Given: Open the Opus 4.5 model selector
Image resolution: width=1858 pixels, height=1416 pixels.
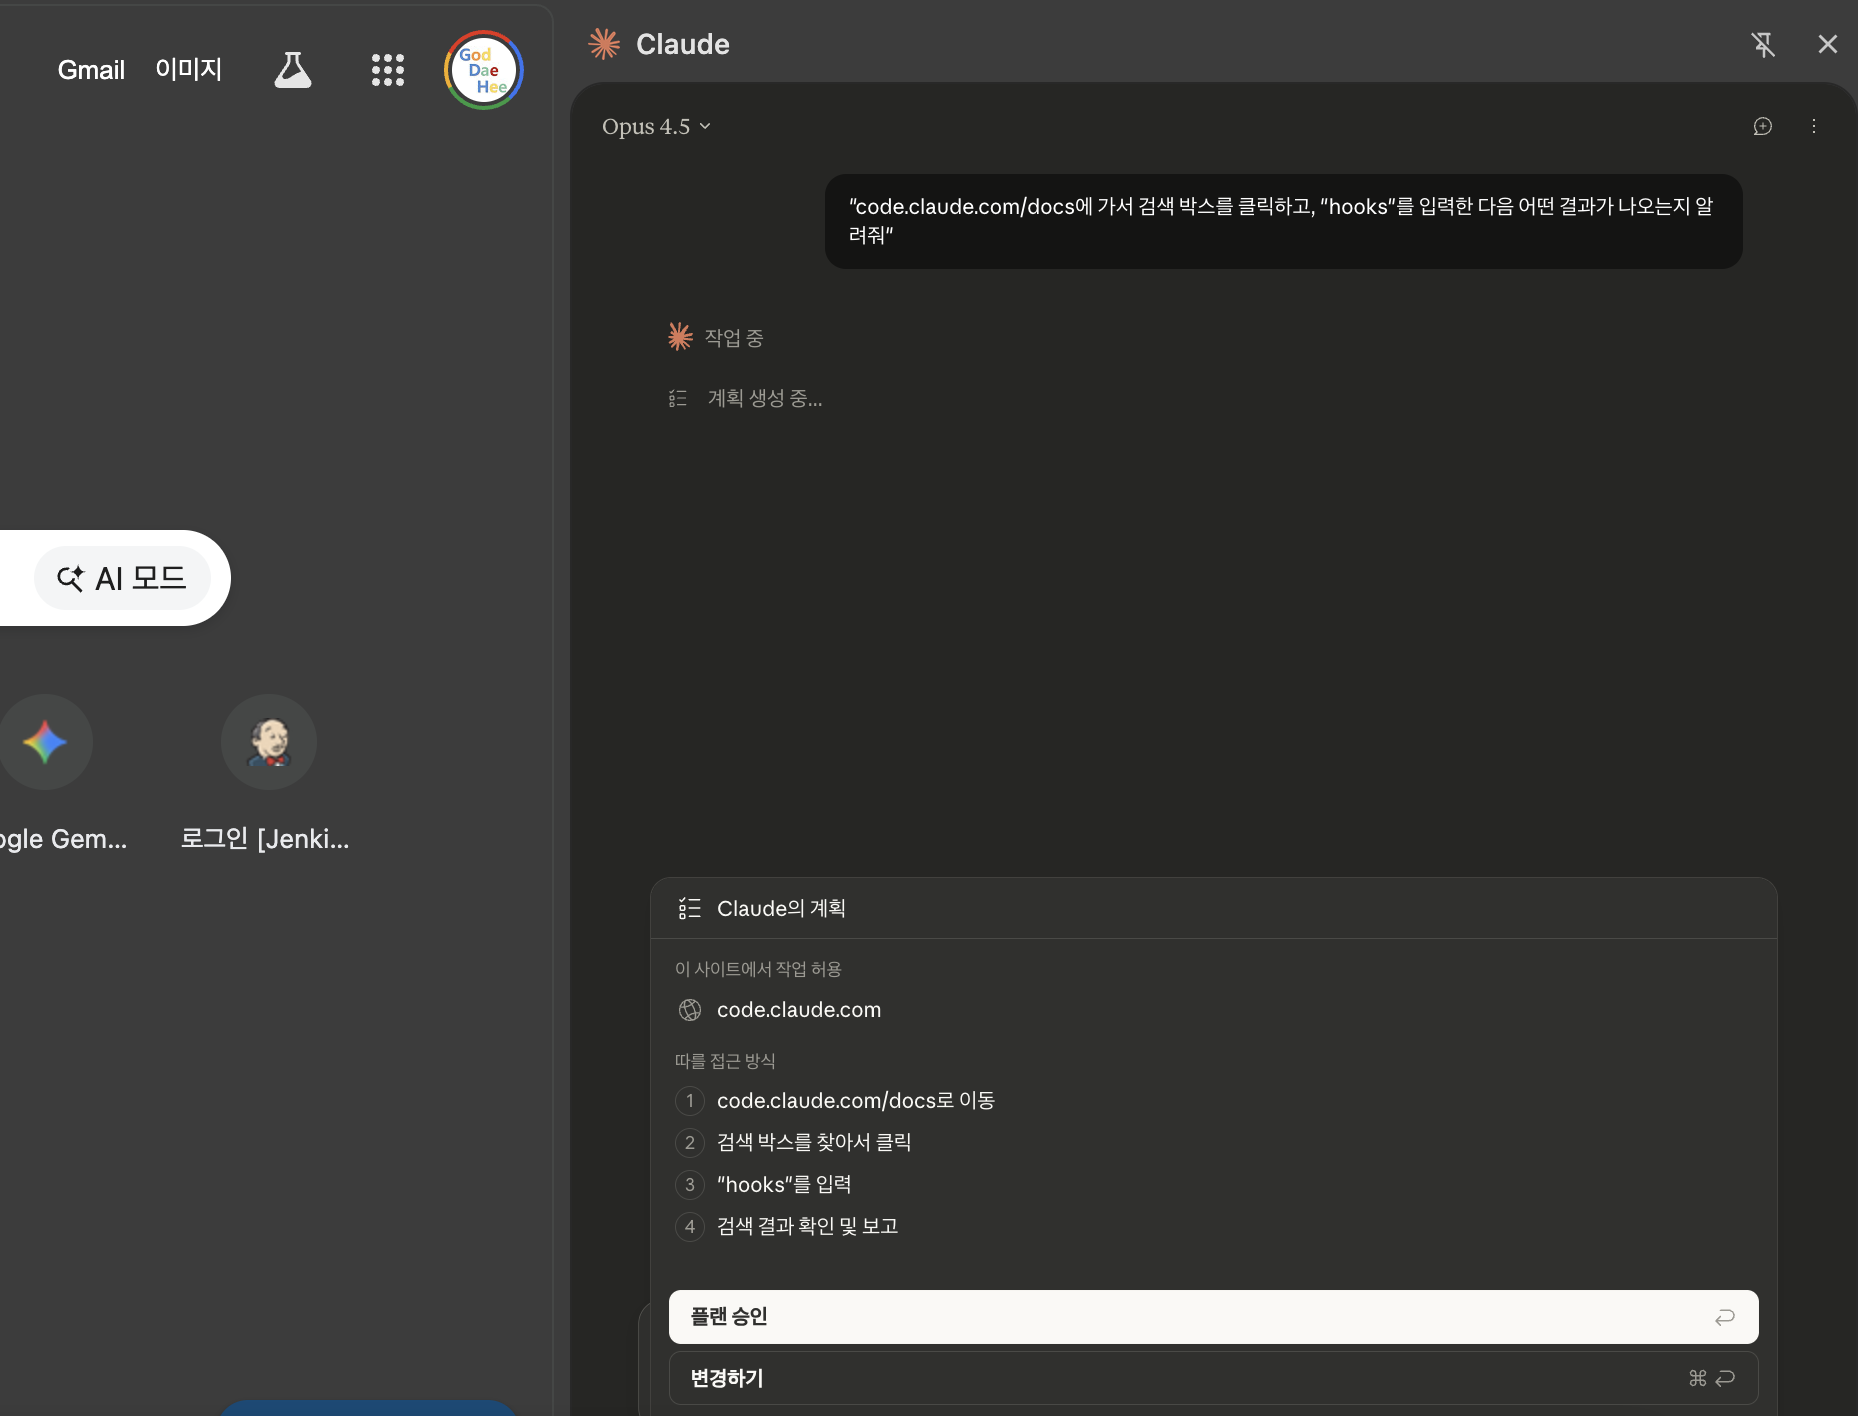Looking at the screenshot, I should [656, 126].
